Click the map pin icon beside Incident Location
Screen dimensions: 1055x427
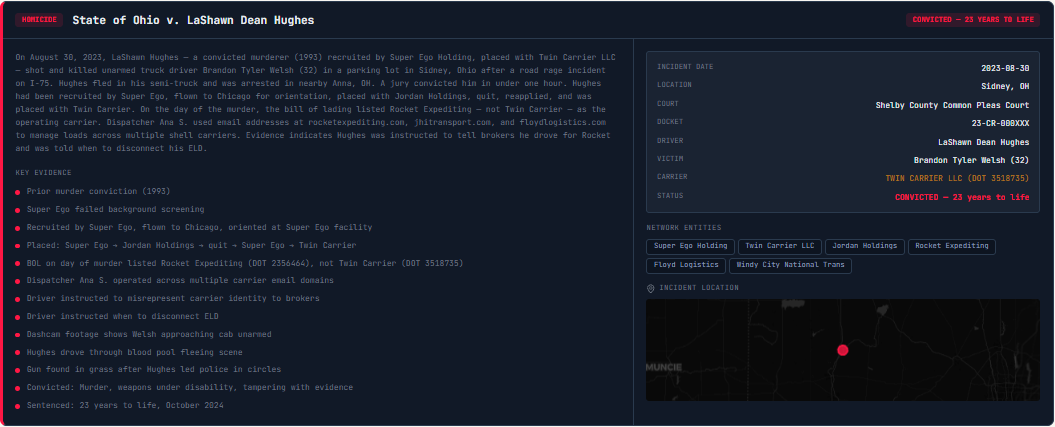pos(651,288)
